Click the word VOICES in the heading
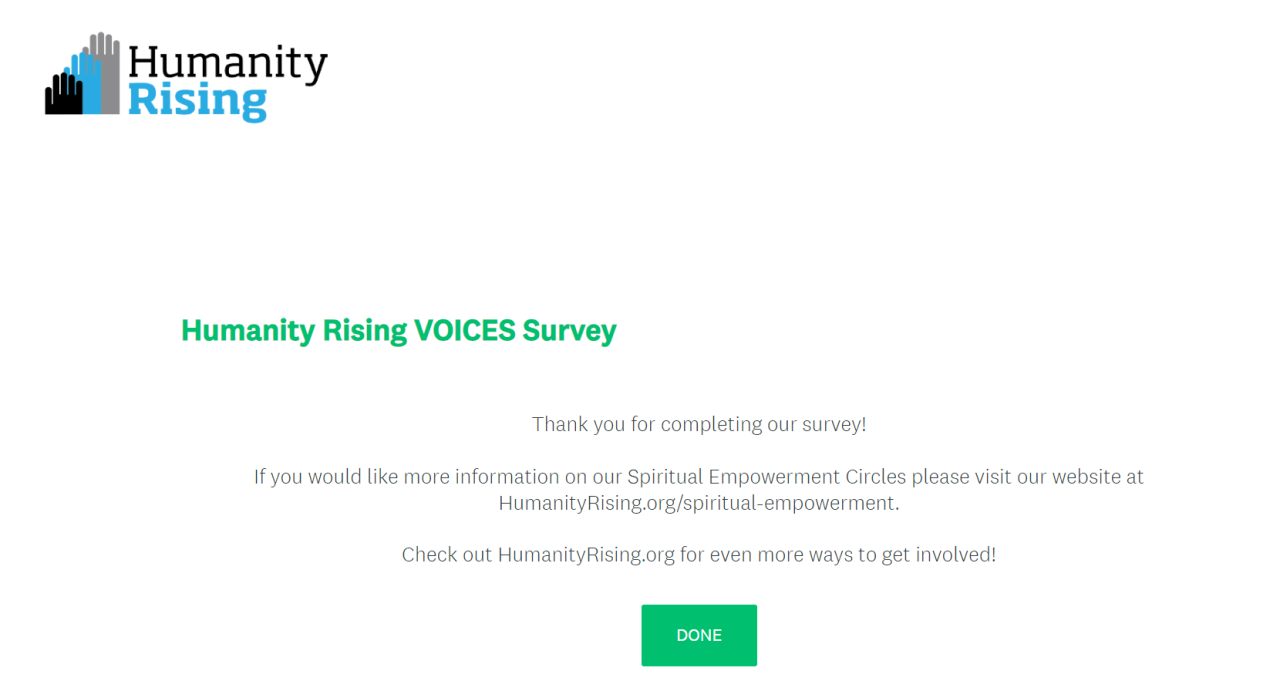The width and height of the screenshot is (1280, 681). coord(464,330)
